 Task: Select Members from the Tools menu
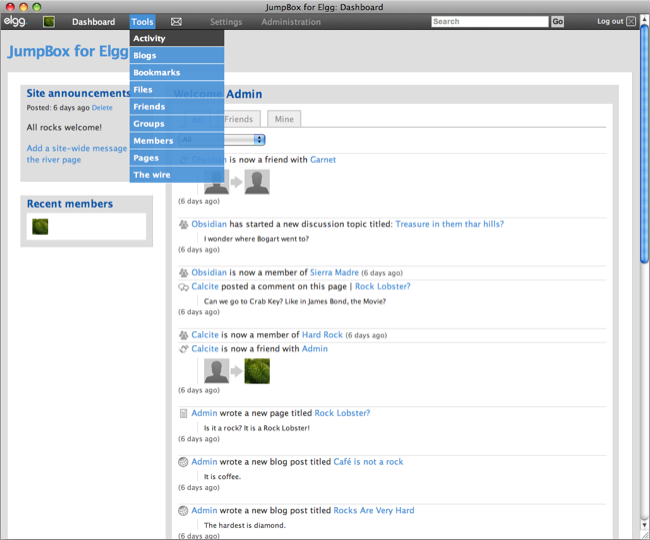click(177, 140)
